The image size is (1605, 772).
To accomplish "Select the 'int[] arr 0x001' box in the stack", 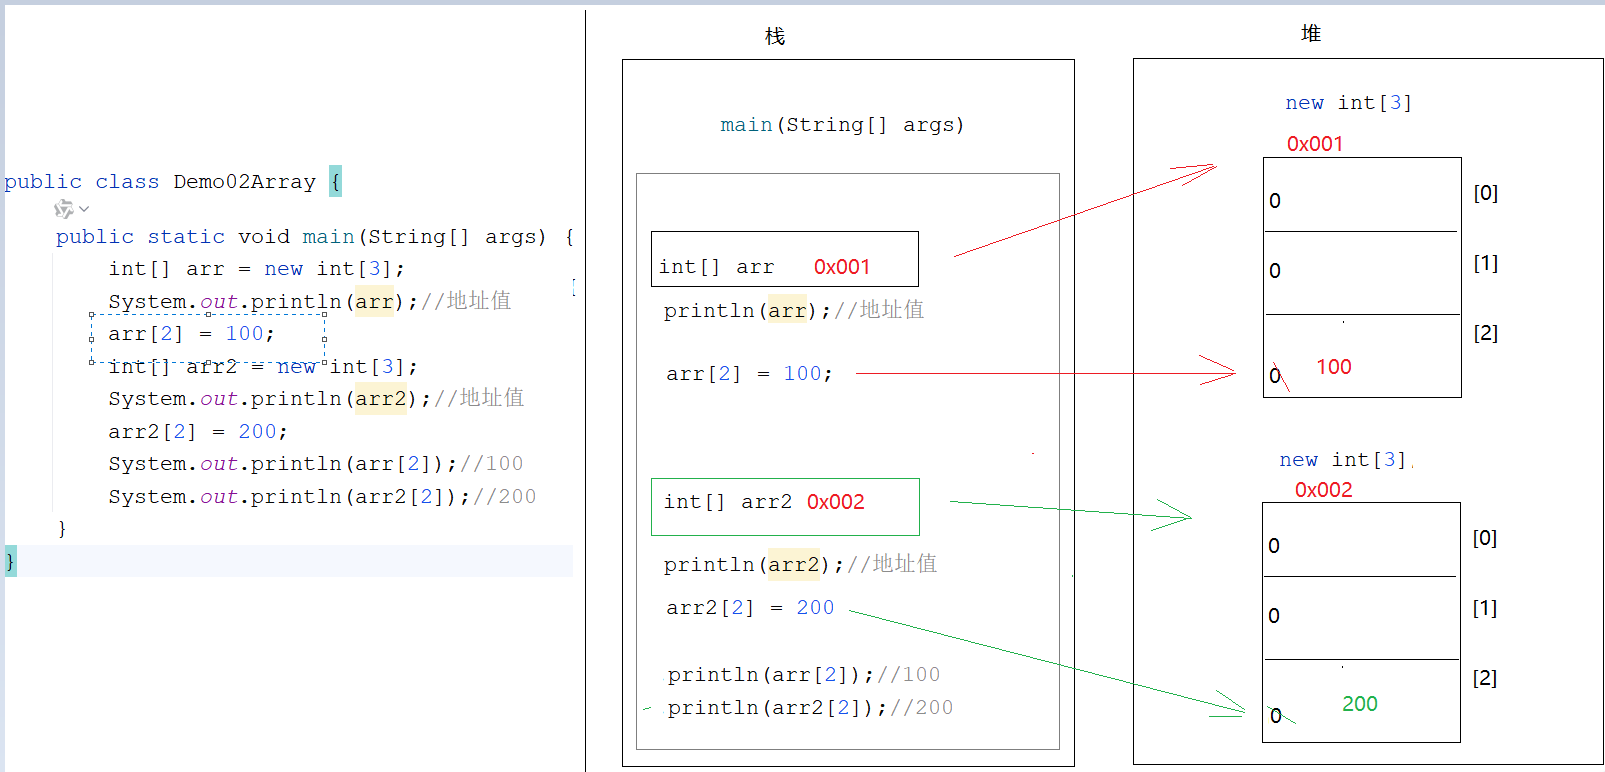I will click(784, 259).
